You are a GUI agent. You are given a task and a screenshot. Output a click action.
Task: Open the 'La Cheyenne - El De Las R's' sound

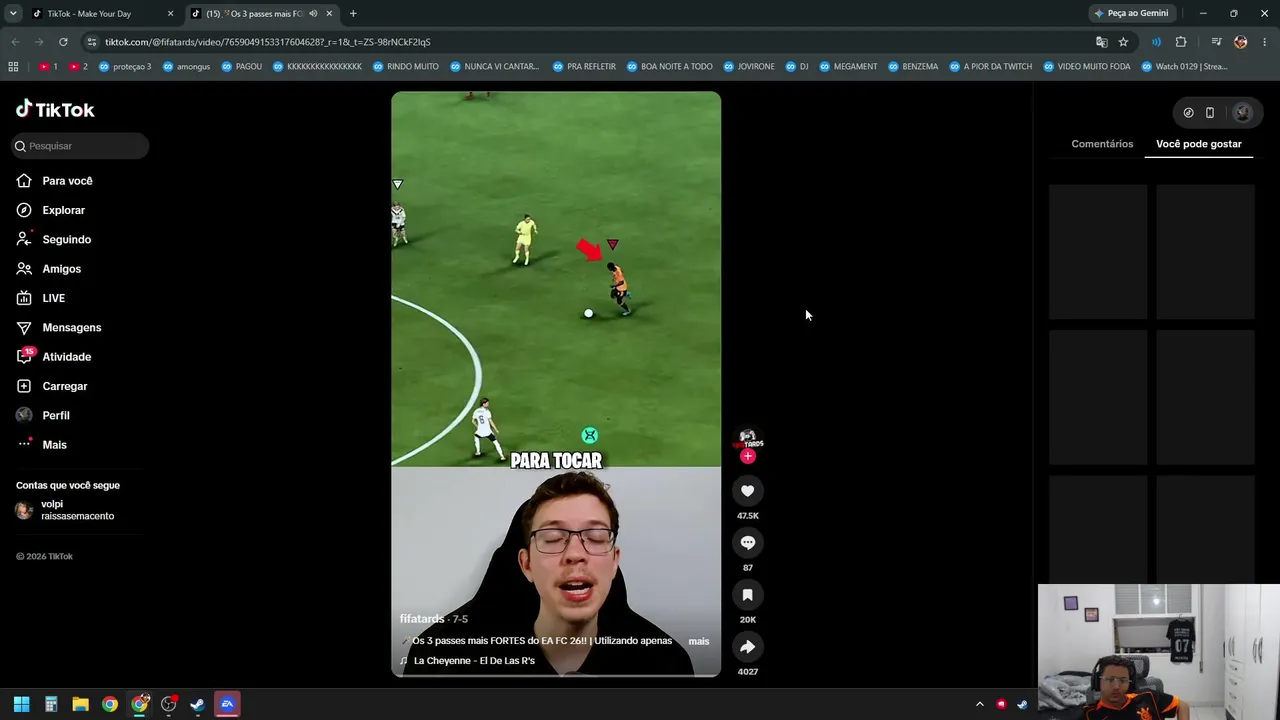pyautogui.click(x=474, y=661)
